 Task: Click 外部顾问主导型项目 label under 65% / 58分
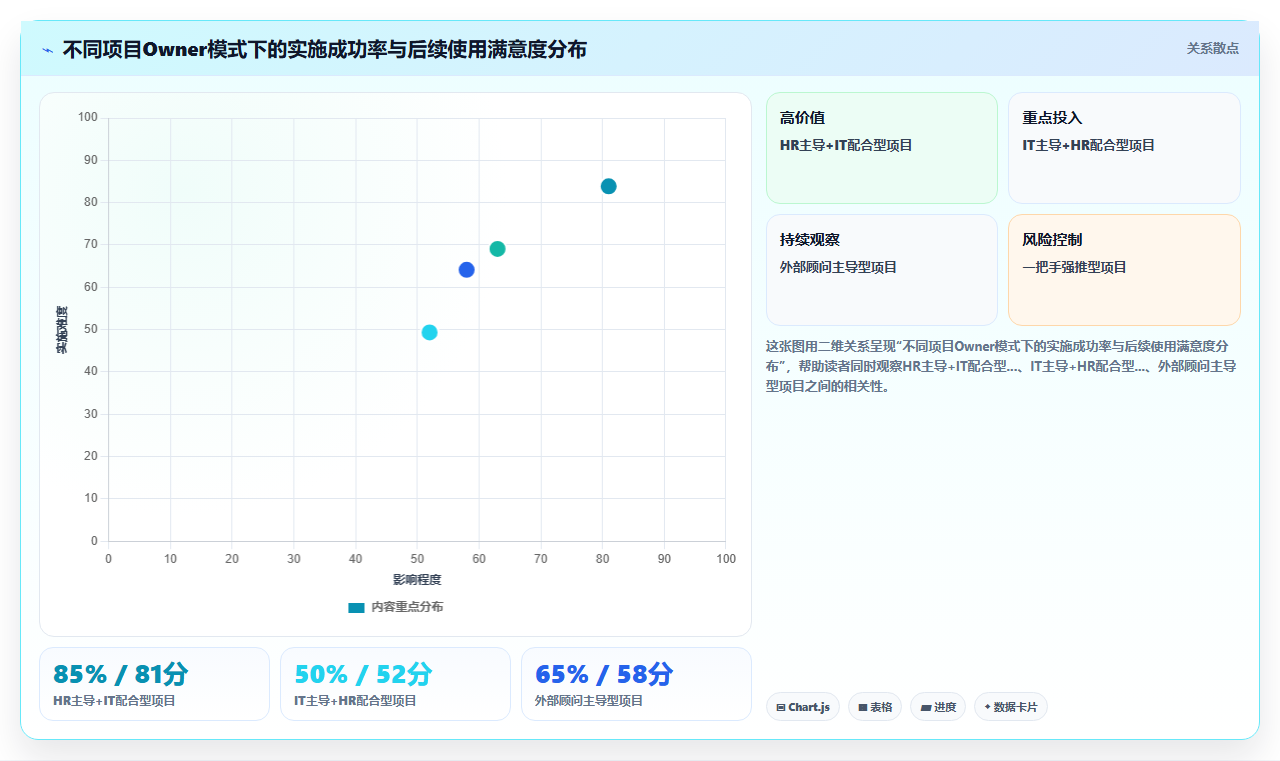pos(589,701)
